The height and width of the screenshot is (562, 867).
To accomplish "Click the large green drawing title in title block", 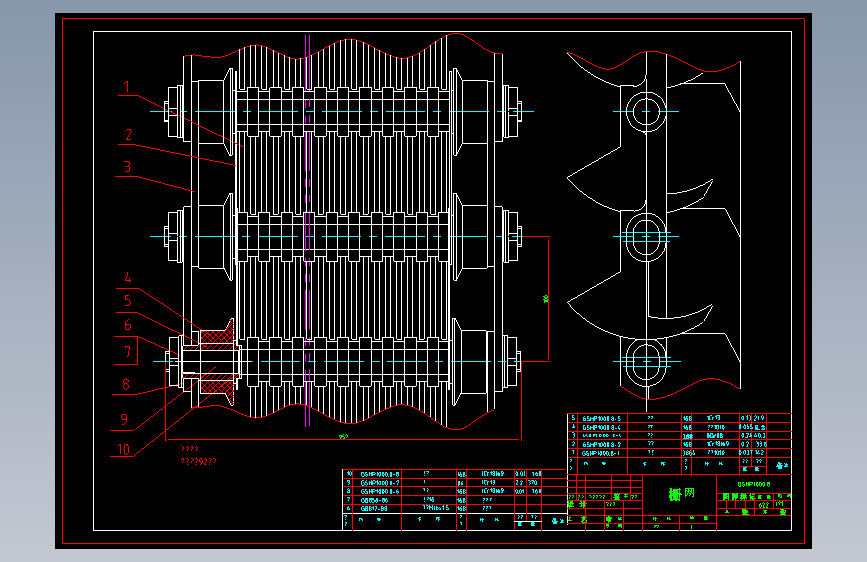I will (681, 493).
